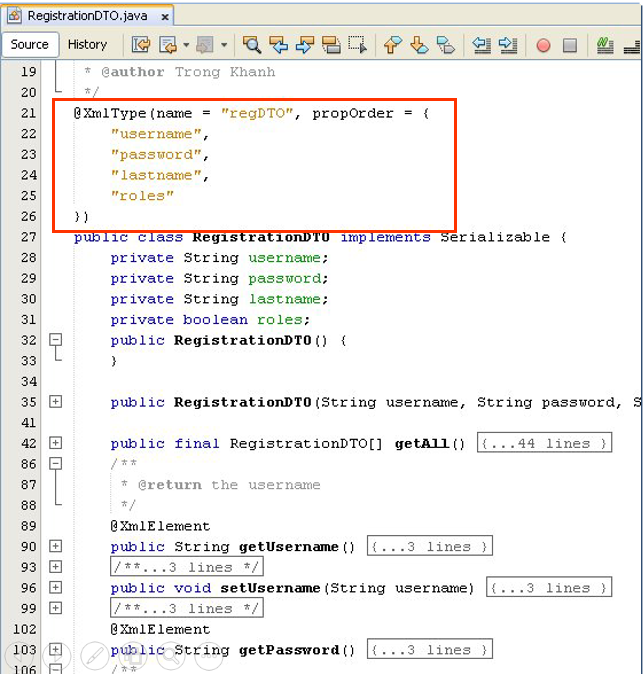Click the folded box after getPassword()
The height and width of the screenshot is (674, 644).
[430, 649]
